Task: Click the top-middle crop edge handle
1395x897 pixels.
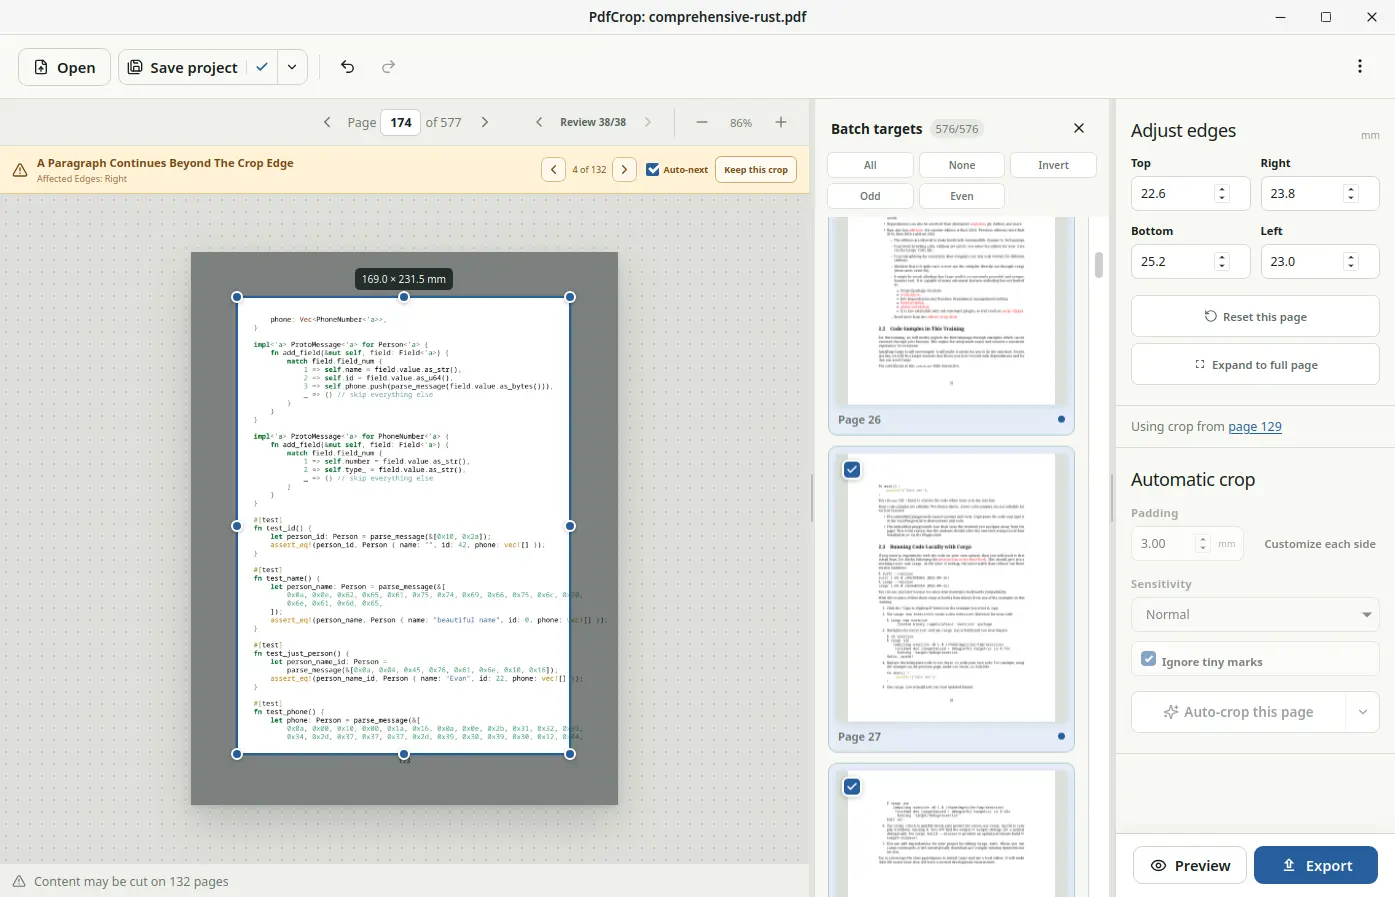Action: pyautogui.click(x=404, y=297)
